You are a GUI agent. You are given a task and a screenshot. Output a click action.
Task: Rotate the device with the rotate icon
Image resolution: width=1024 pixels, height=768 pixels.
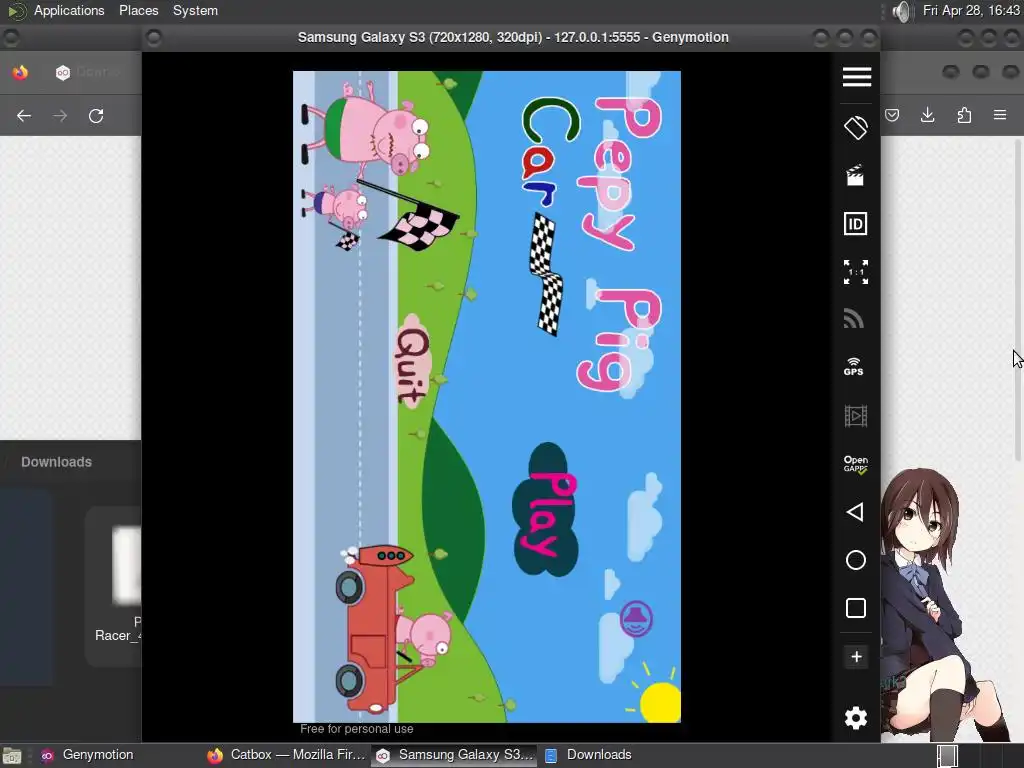856,127
